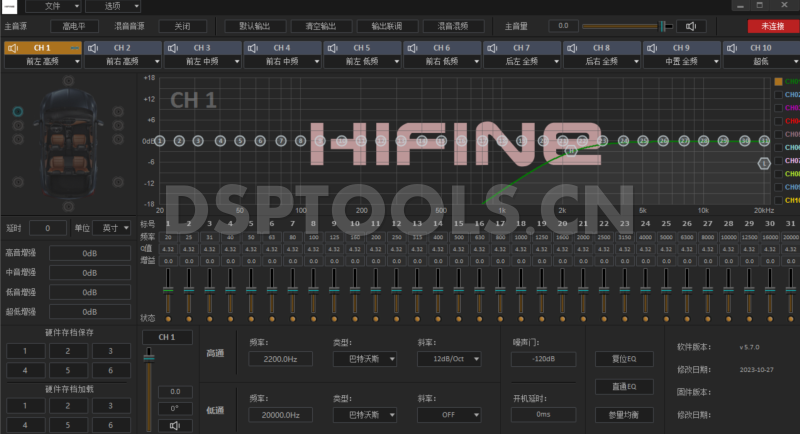Open the 选项 dropdown menu
The height and width of the screenshot is (434, 800).
(x=113, y=6)
